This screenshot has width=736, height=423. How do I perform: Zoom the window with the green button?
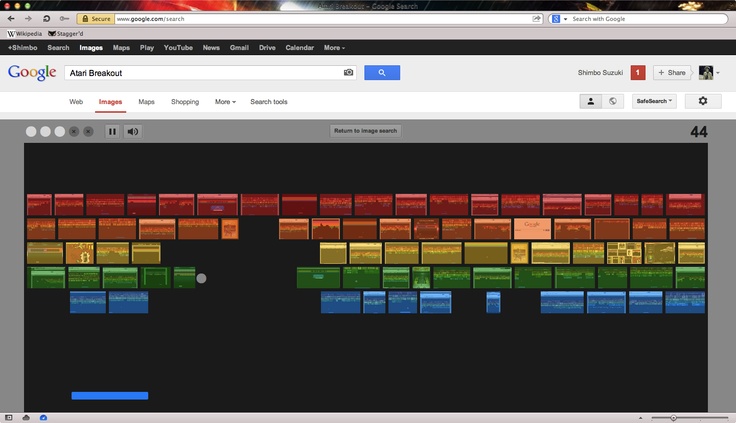click(28, 6)
